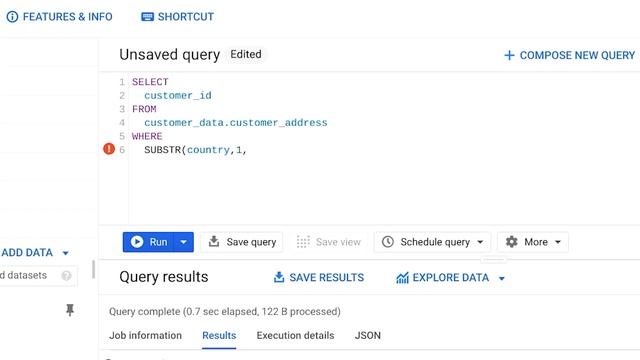Open the More settings dropdown
The height and width of the screenshot is (360, 640).
[533, 242]
